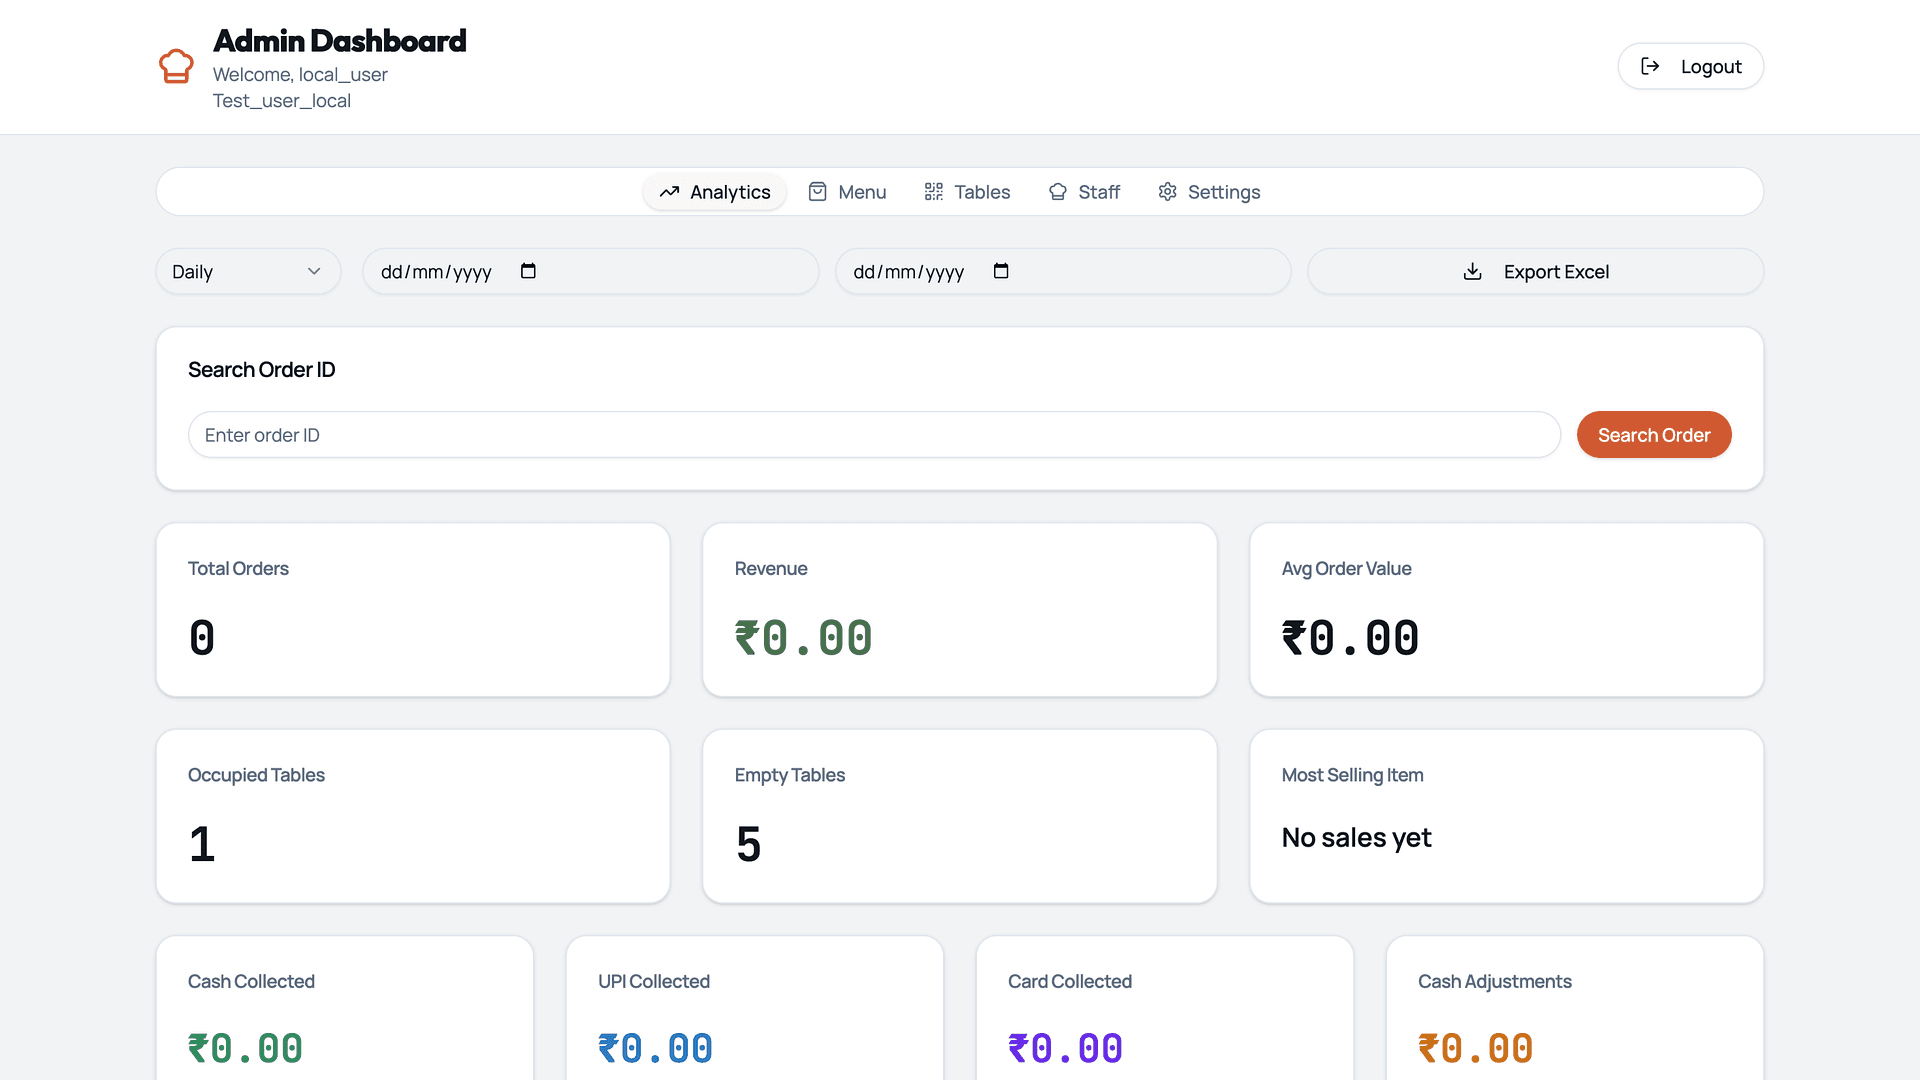Click the start date dd/mm/yyyy field
The width and height of the screenshot is (1920, 1080).
[x=590, y=272]
